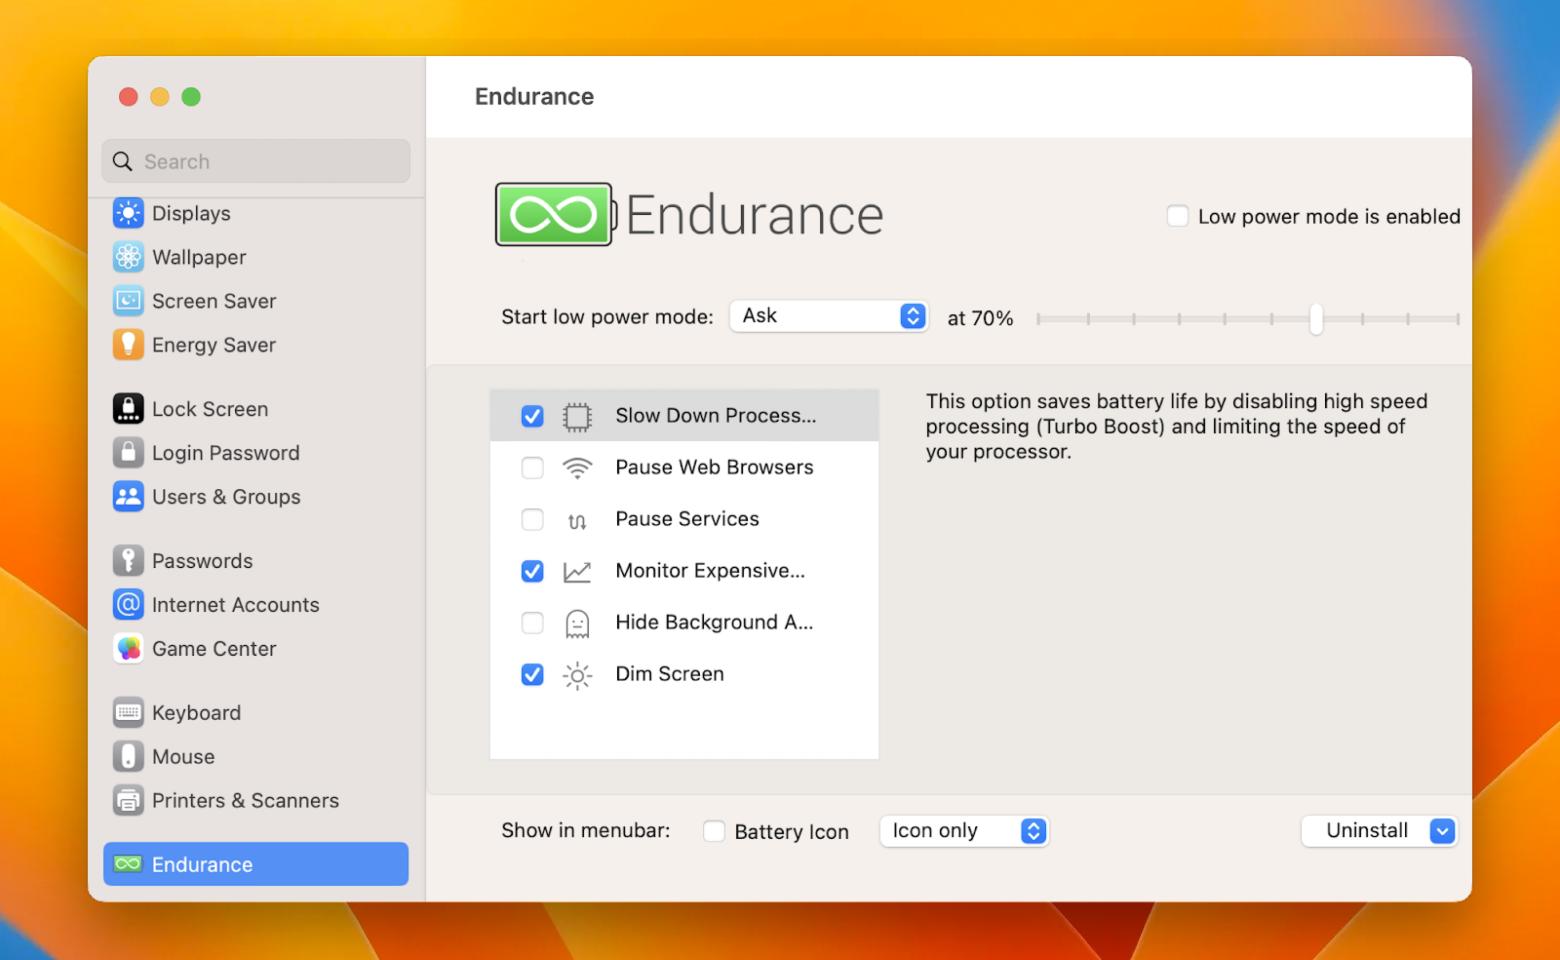Check the Pause Services checkbox
Viewport: 1560px width, 960px height.
(533, 520)
